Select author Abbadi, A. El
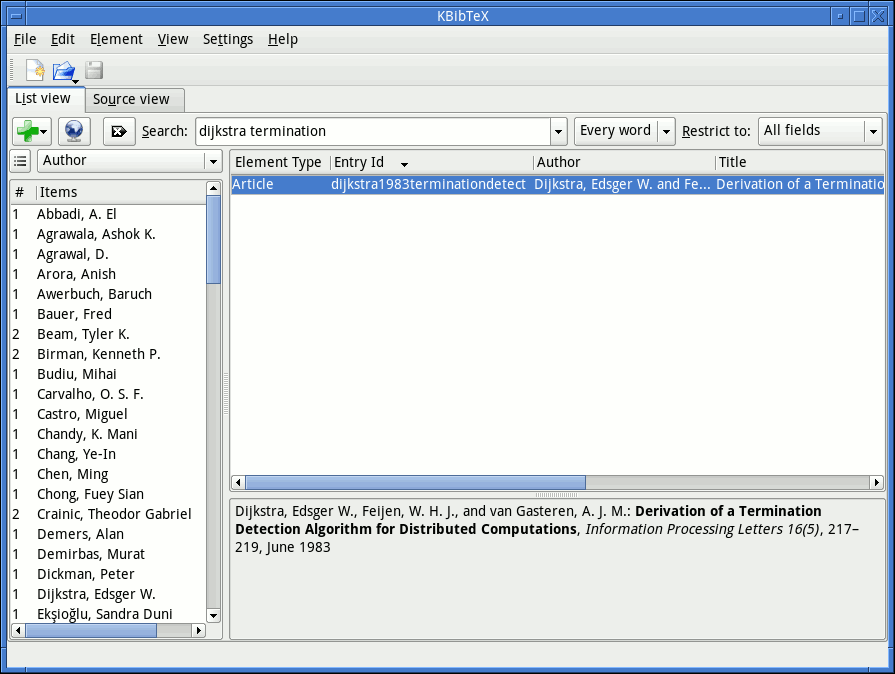The height and width of the screenshot is (674, 895). click(x=108, y=215)
